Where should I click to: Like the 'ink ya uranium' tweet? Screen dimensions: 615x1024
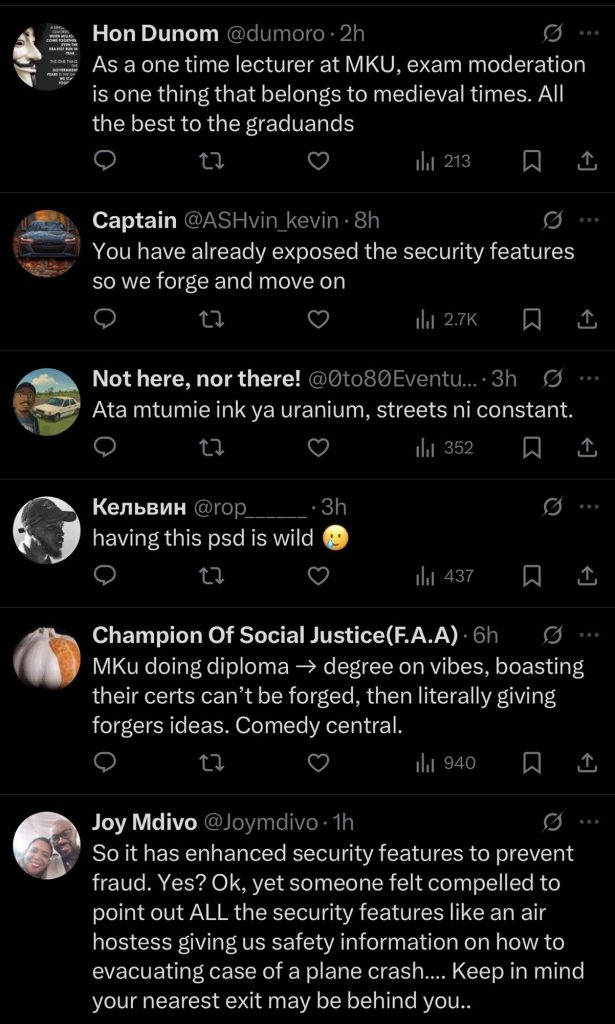[318, 447]
